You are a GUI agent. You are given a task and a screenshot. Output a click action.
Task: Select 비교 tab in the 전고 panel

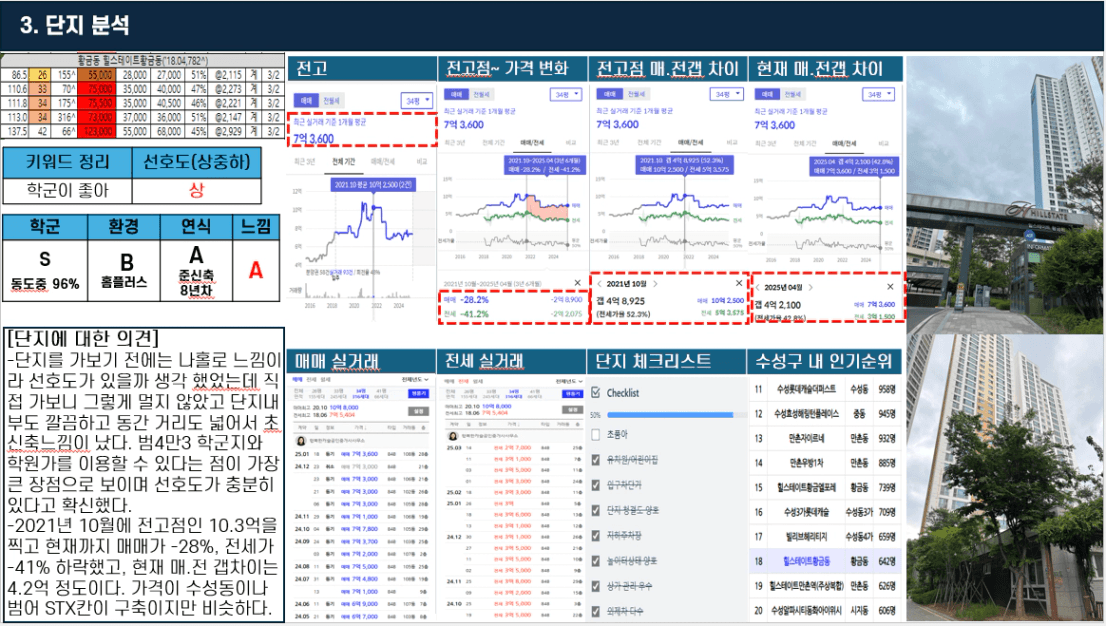coord(422,162)
